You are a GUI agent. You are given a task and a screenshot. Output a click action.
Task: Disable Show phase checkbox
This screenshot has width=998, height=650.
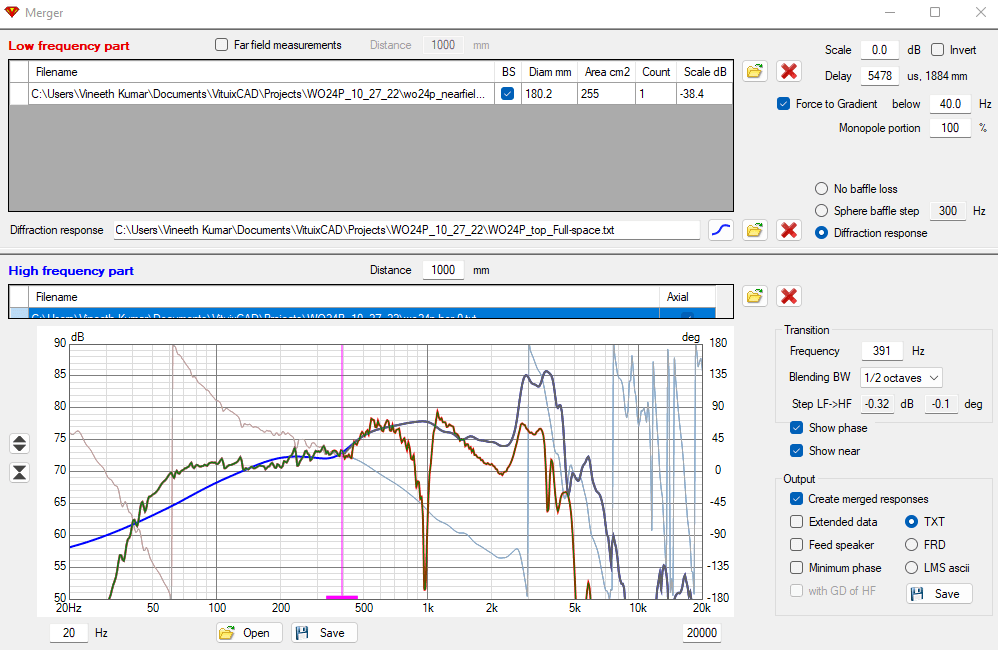[796, 428]
